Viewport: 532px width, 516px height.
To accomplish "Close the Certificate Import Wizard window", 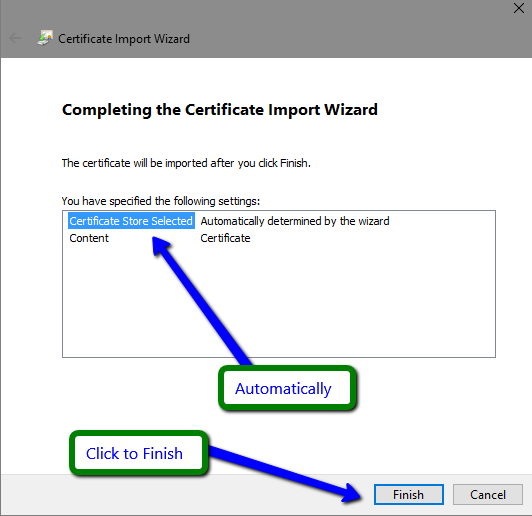I will click(519, 8).
